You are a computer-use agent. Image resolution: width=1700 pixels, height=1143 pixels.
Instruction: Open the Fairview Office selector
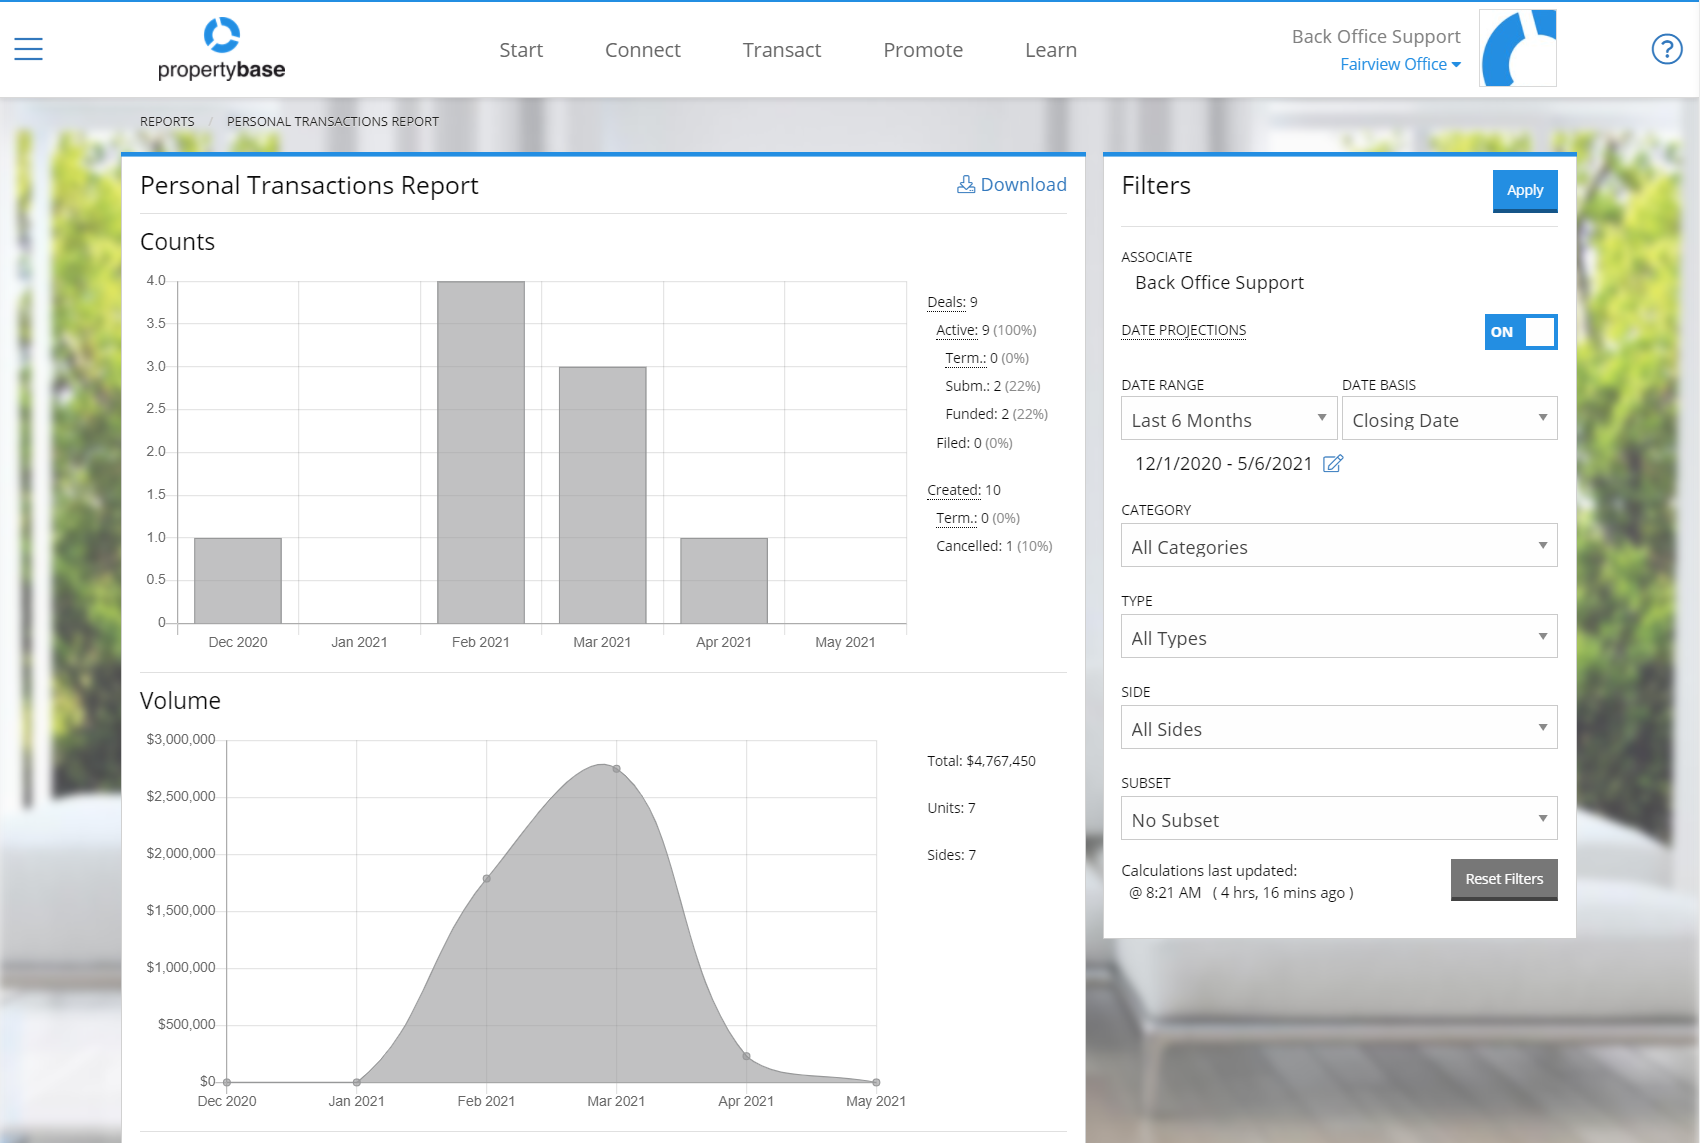[1399, 63]
